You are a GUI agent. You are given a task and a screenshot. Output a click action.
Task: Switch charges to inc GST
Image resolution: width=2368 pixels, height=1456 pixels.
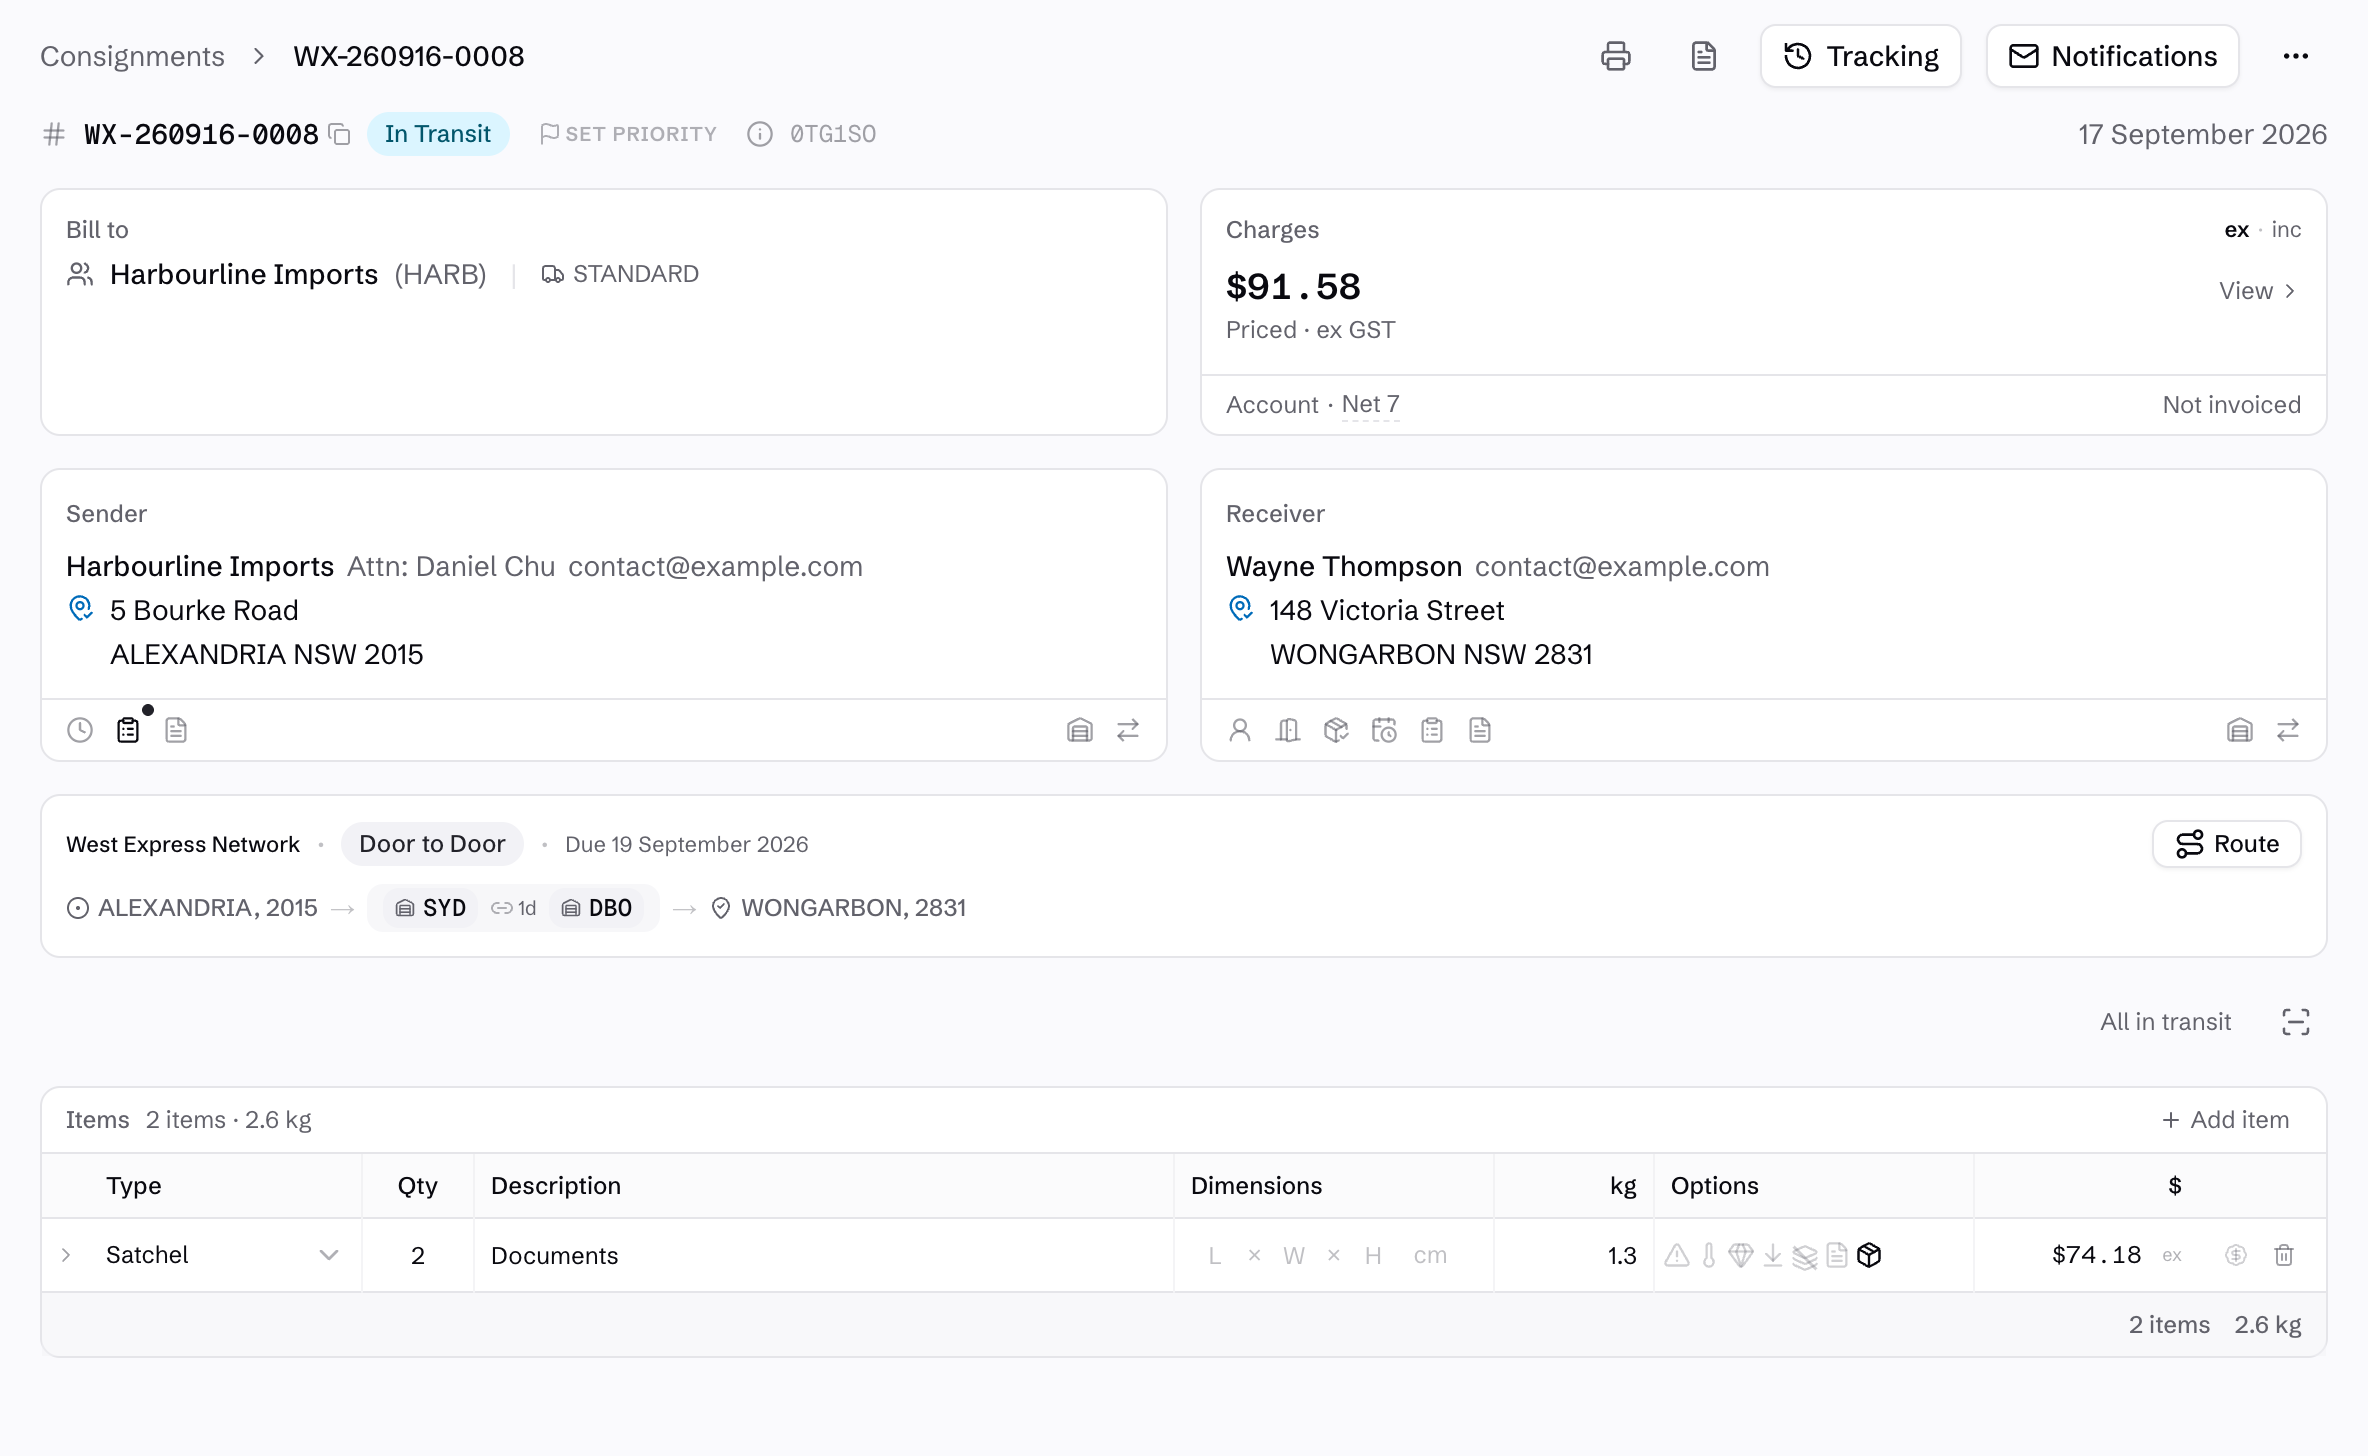point(2286,230)
